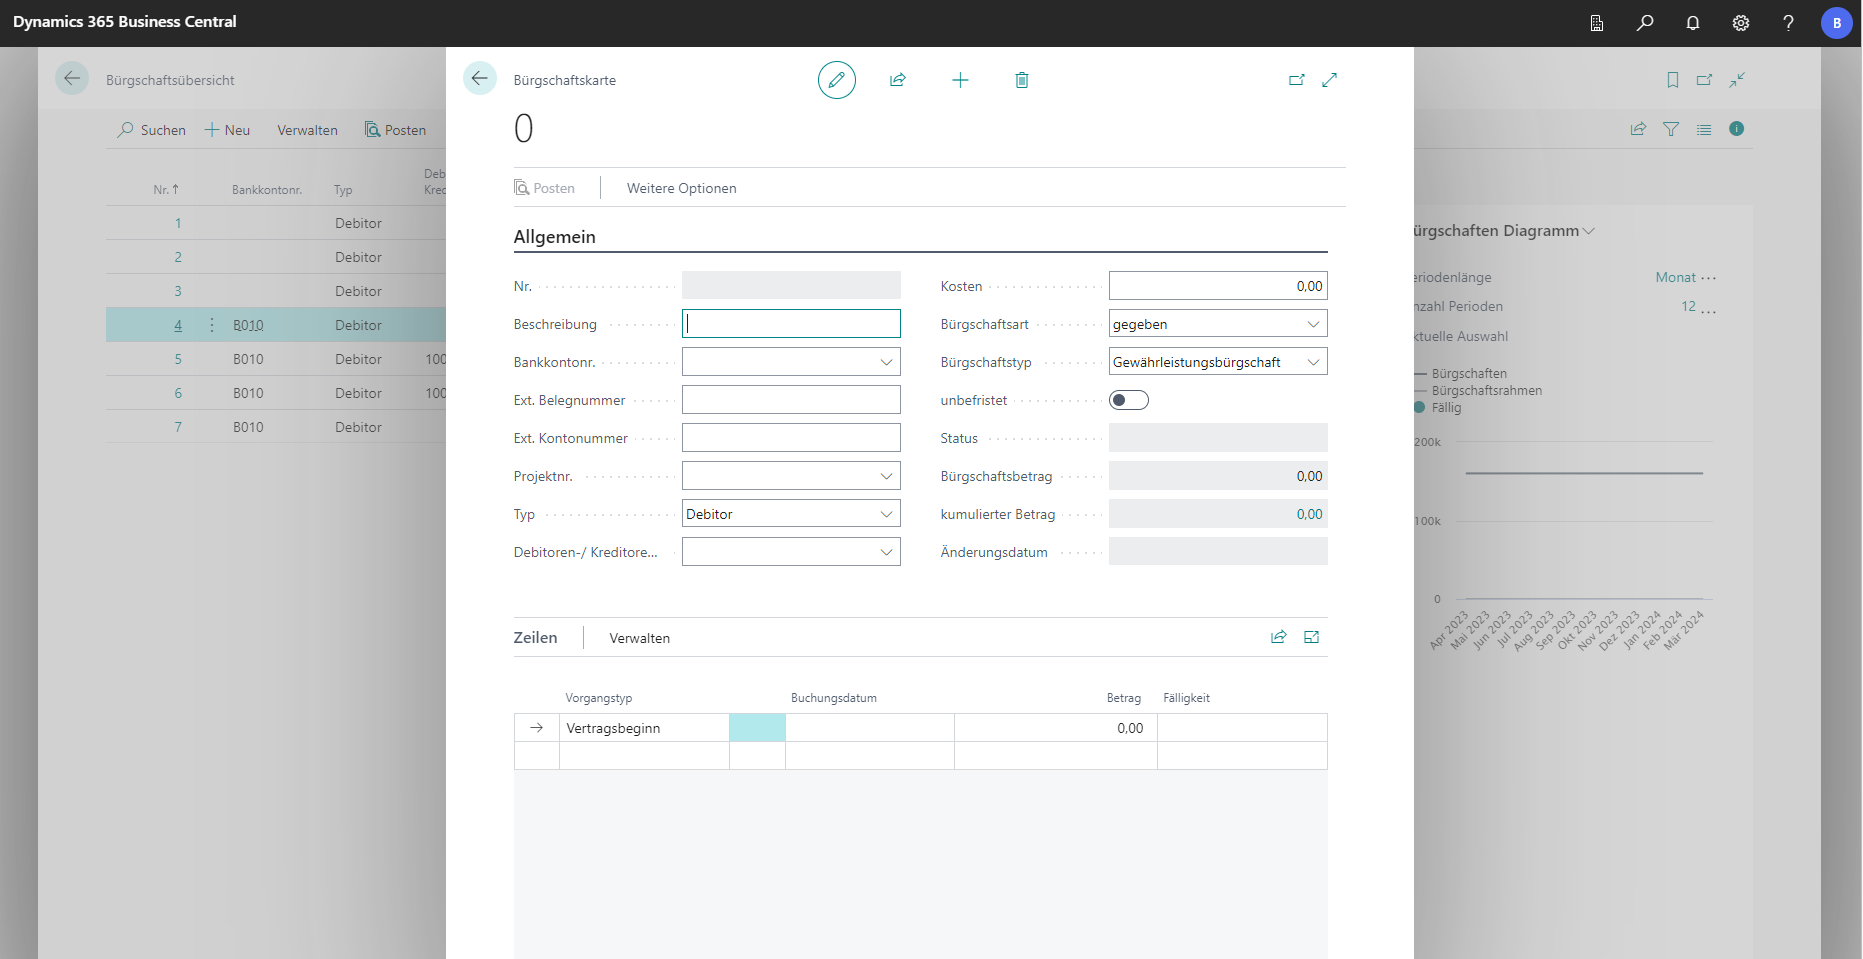Open the notifications bell icon

click(1693, 23)
